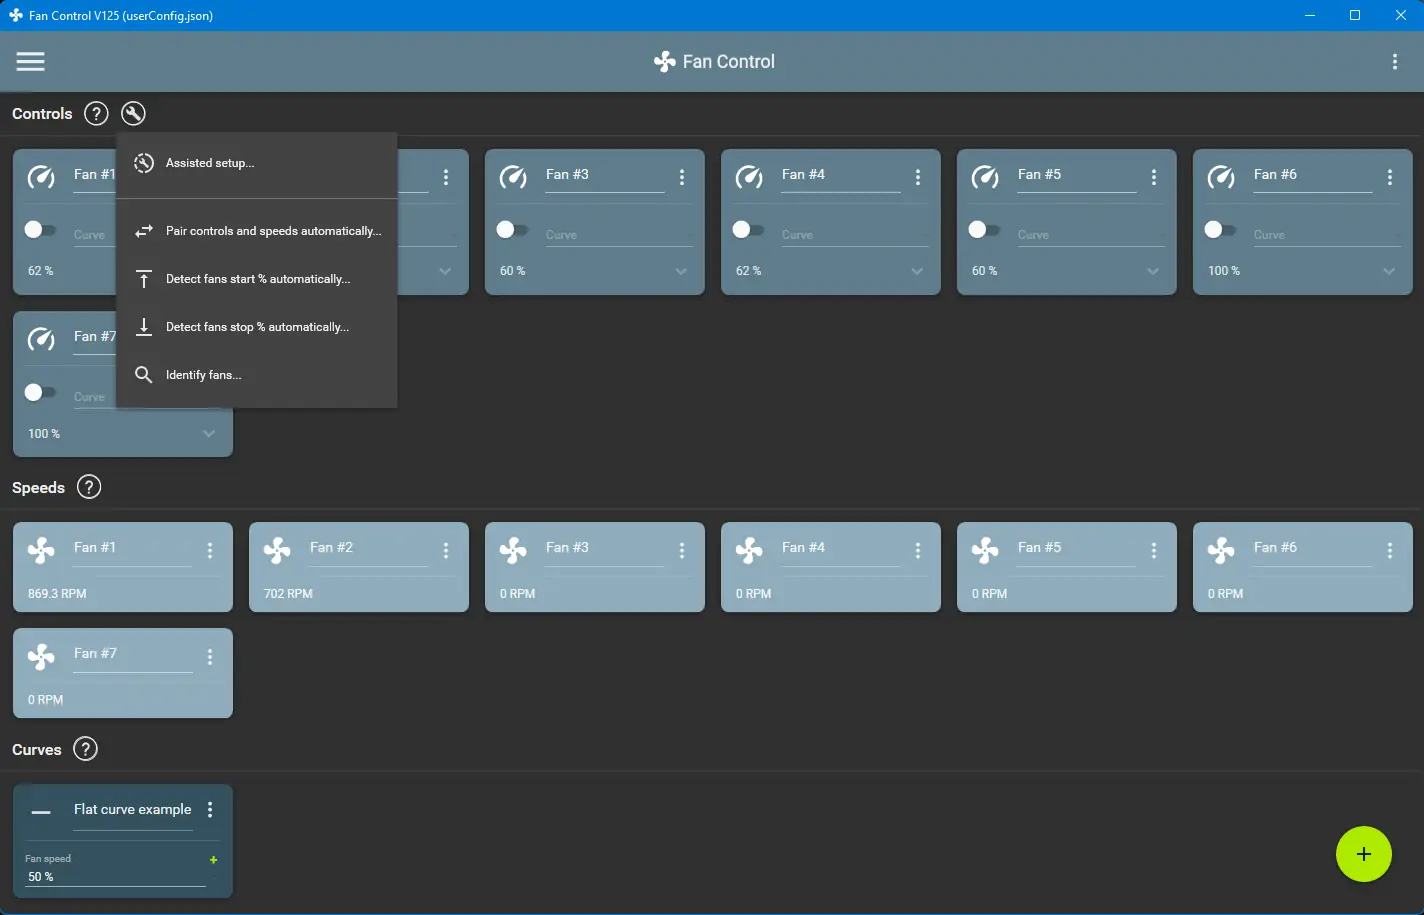Open three-dot menu on Fan #7 speed card

click(210, 656)
